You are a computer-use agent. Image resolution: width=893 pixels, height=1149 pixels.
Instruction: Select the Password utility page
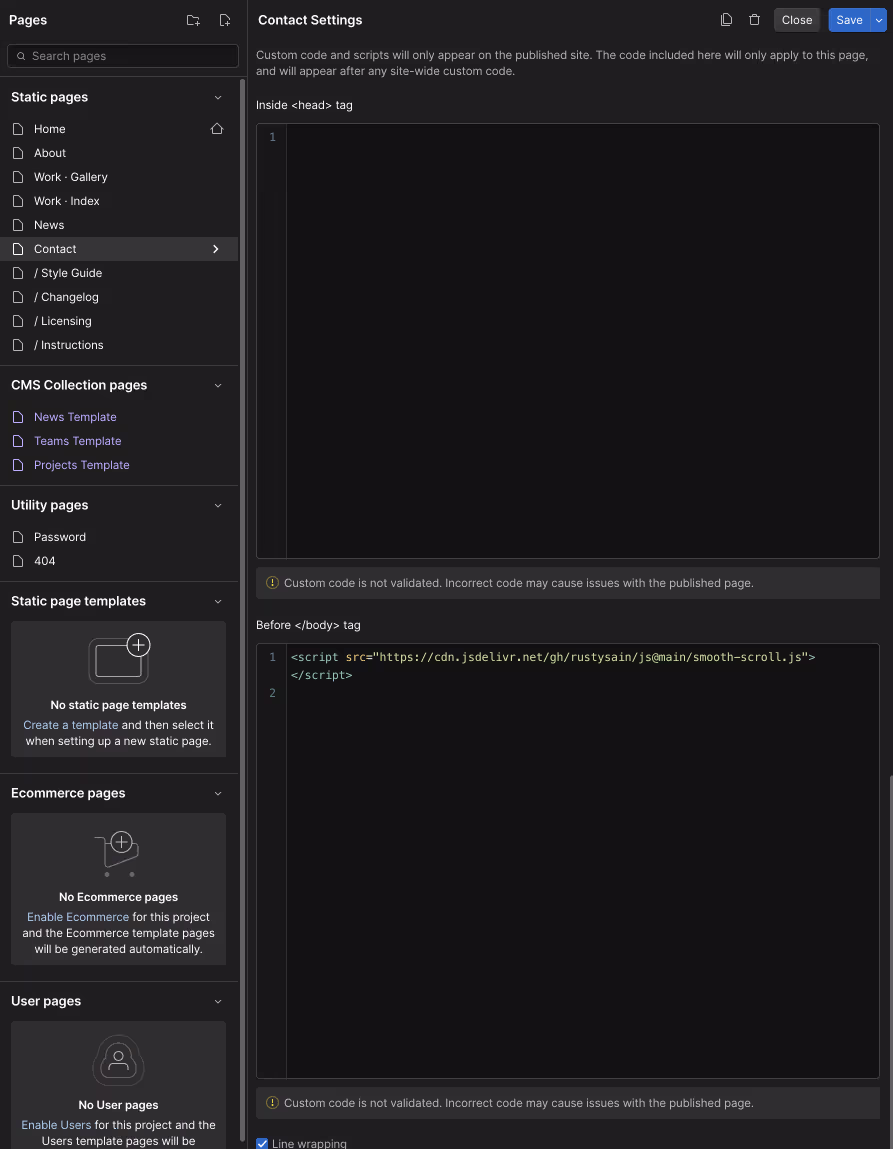119,537
